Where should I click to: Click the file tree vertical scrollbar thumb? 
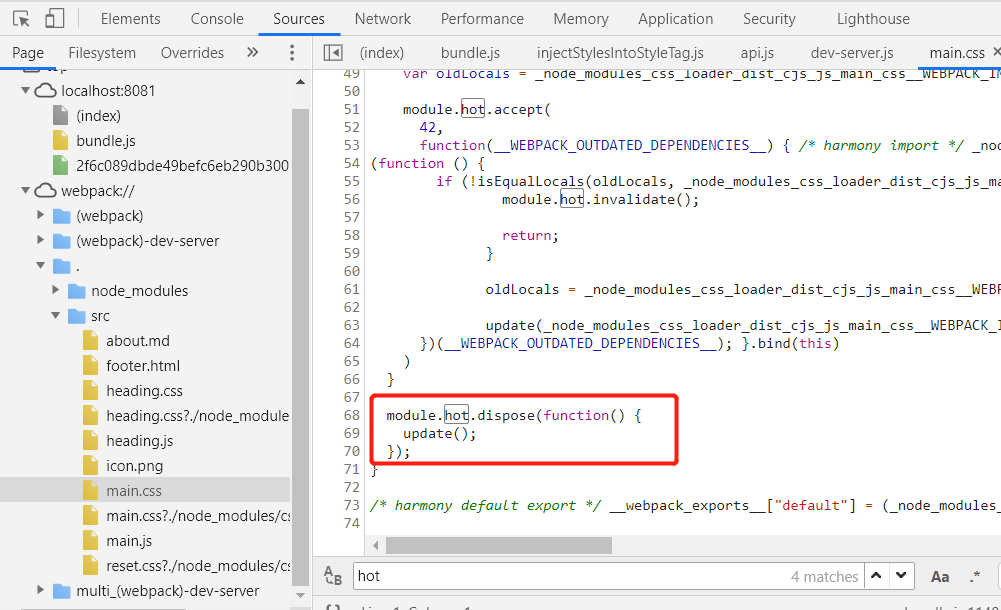[x=300, y=346]
